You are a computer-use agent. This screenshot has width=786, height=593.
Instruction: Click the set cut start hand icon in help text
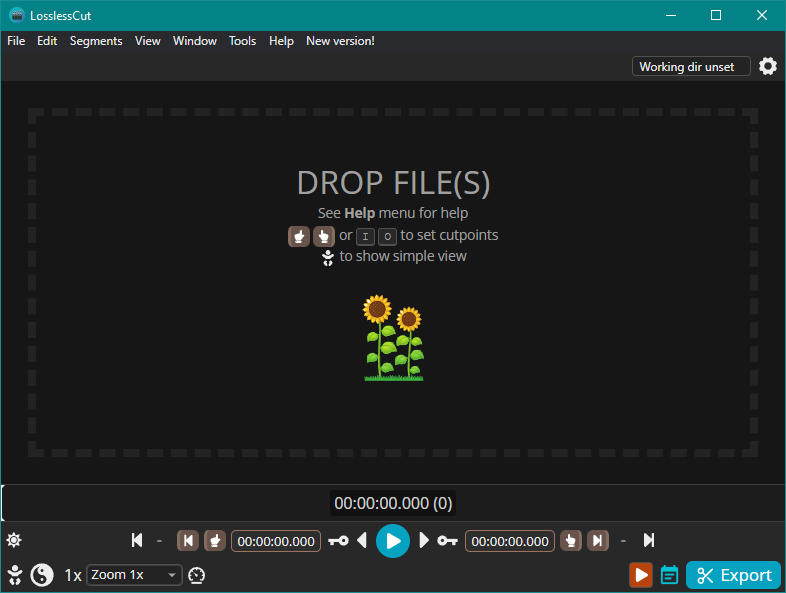(x=299, y=236)
